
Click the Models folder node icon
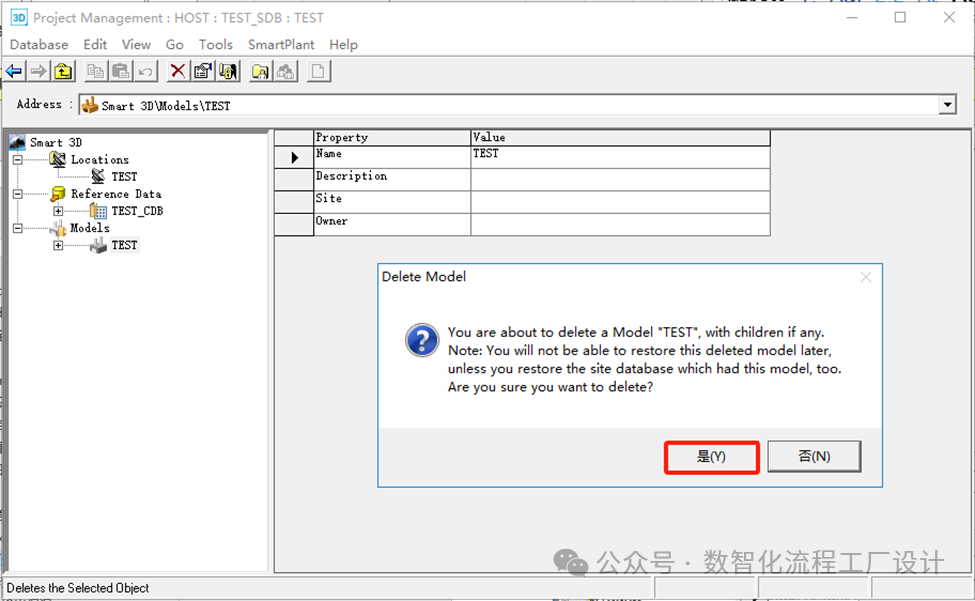58,228
